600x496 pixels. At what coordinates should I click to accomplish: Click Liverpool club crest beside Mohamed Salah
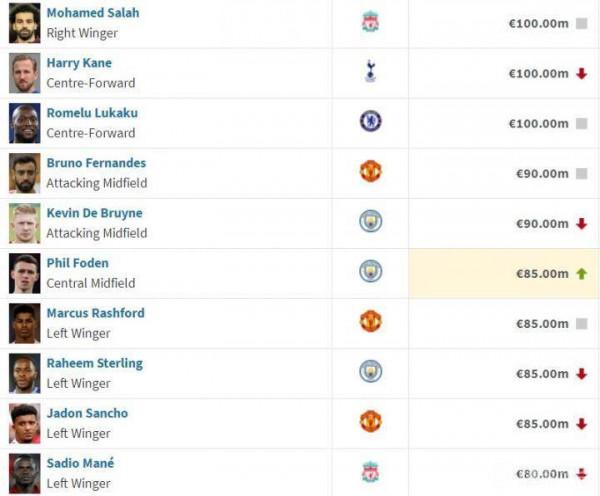(x=370, y=23)
